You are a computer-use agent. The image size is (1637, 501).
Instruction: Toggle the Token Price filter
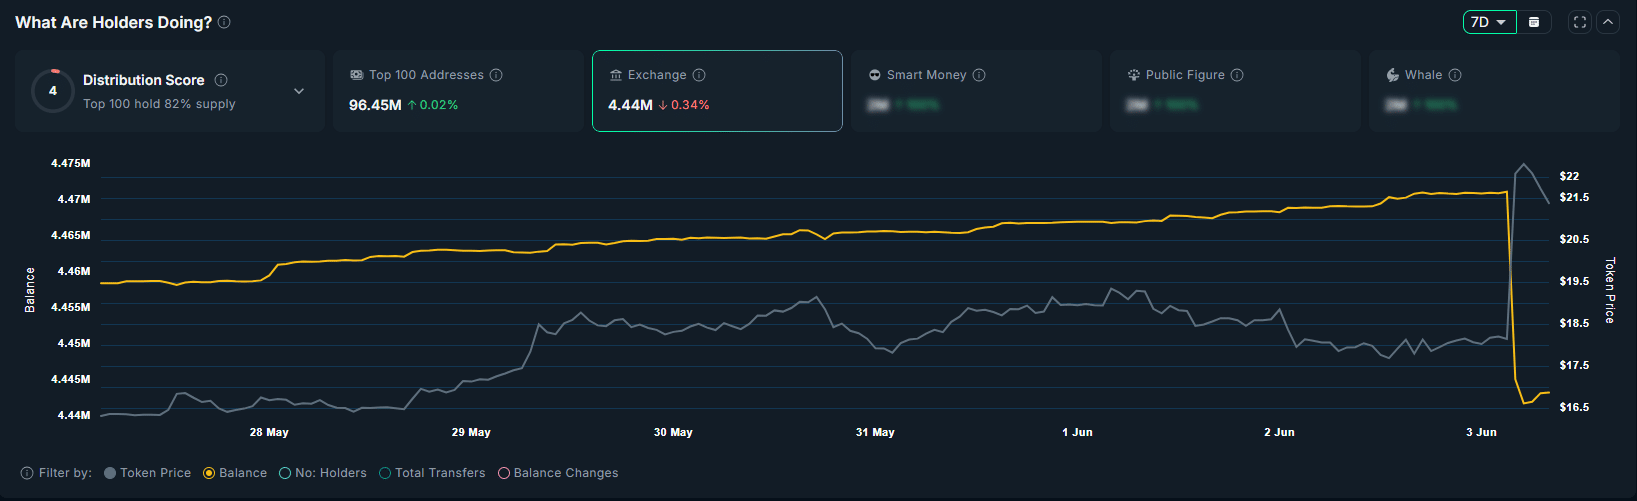(x=147, y=473)
